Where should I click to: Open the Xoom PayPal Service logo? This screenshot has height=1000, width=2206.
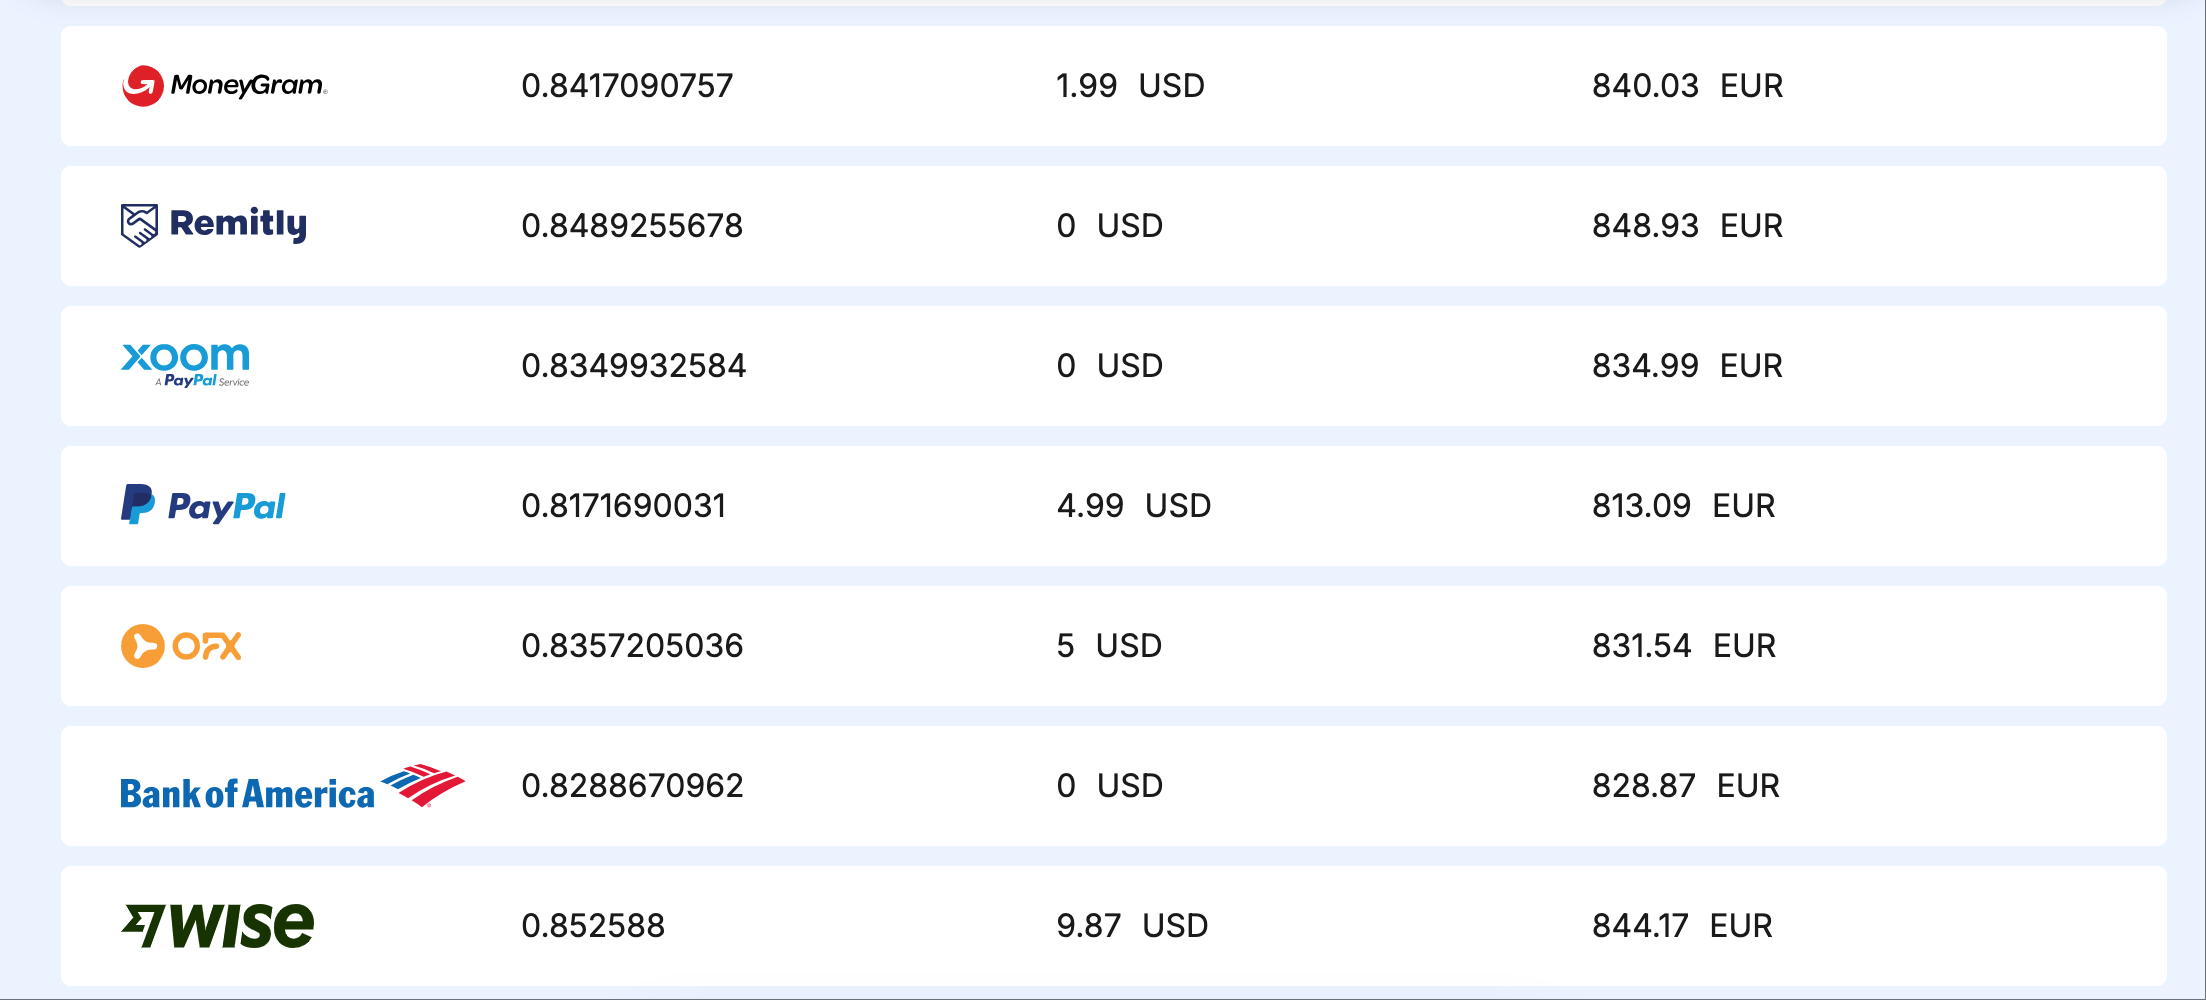pos(186,365)
